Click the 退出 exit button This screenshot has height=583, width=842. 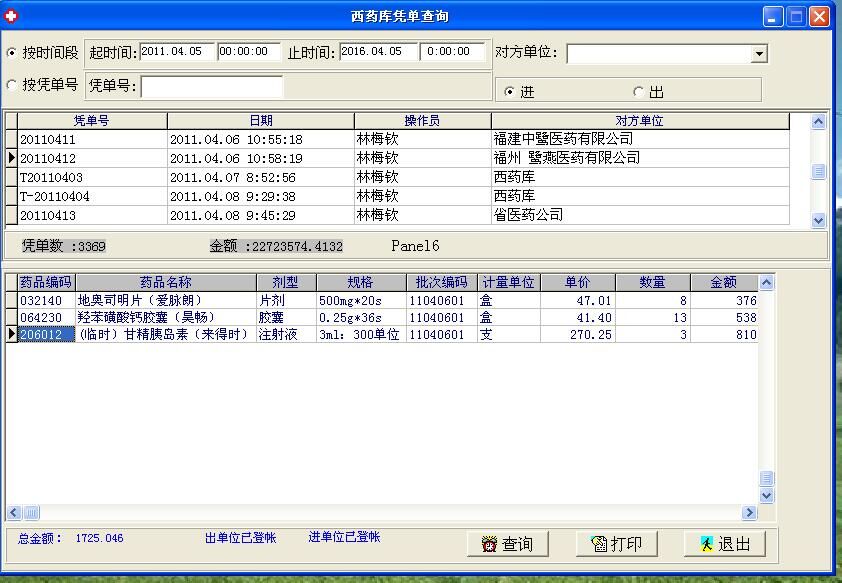pos(725,544)
